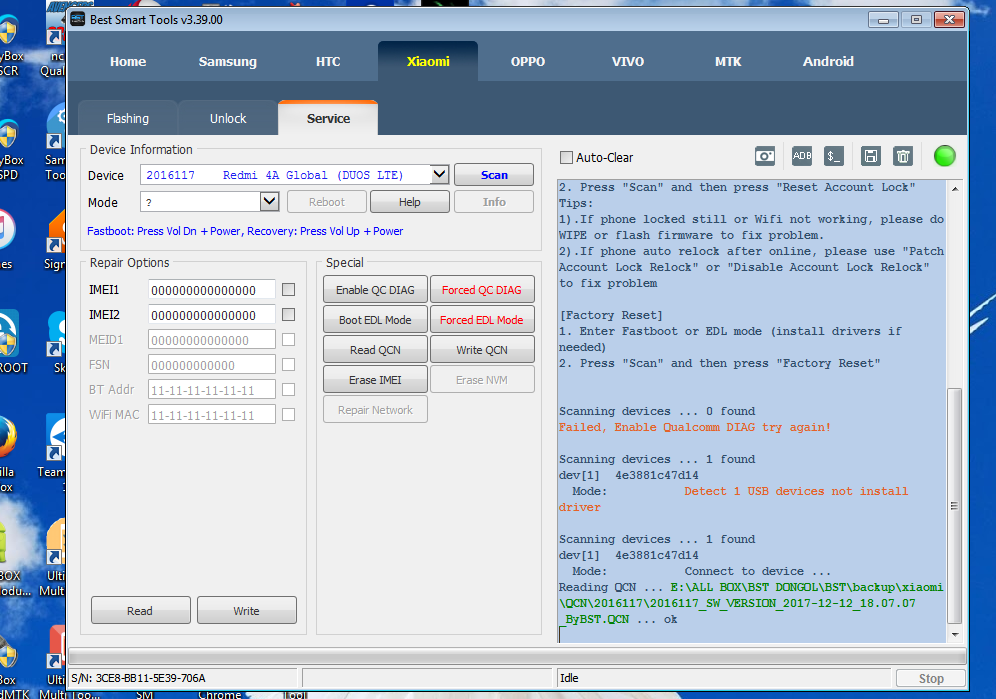Click the Read button in Repair Options
996x699 pixels.
pyautogui.click(x=140, y=611)
